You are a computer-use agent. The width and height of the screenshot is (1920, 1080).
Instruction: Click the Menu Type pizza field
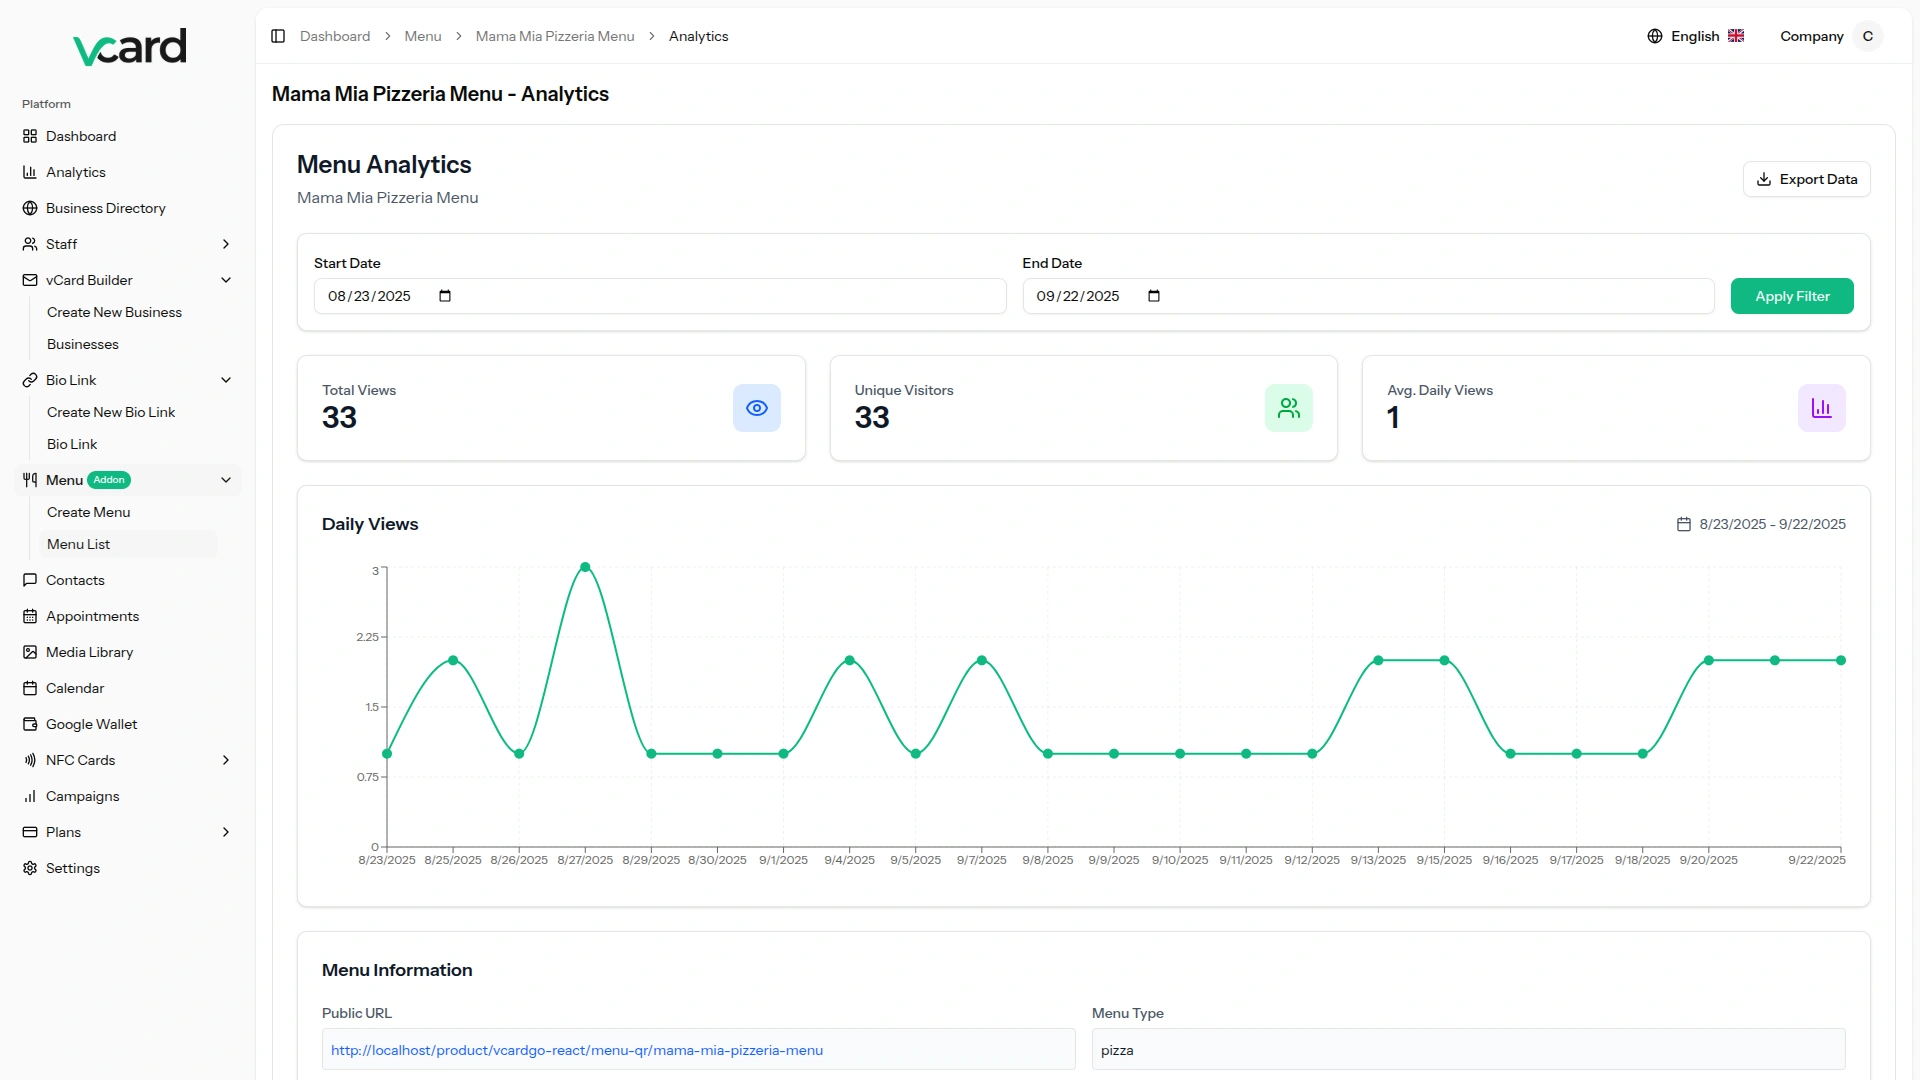(1468, 1050)
